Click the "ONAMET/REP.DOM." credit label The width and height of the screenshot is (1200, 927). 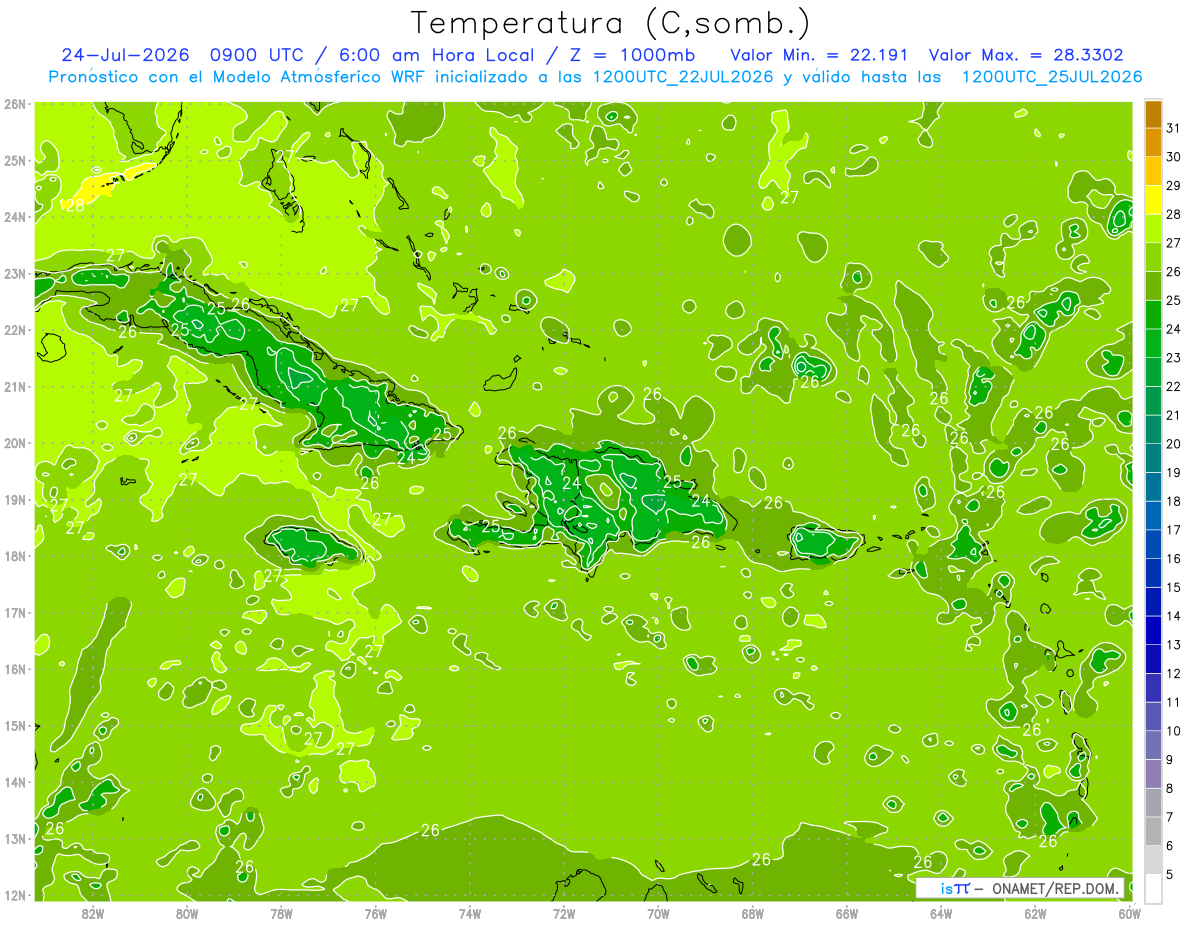pyautogui.click(x=1056, y=888)
